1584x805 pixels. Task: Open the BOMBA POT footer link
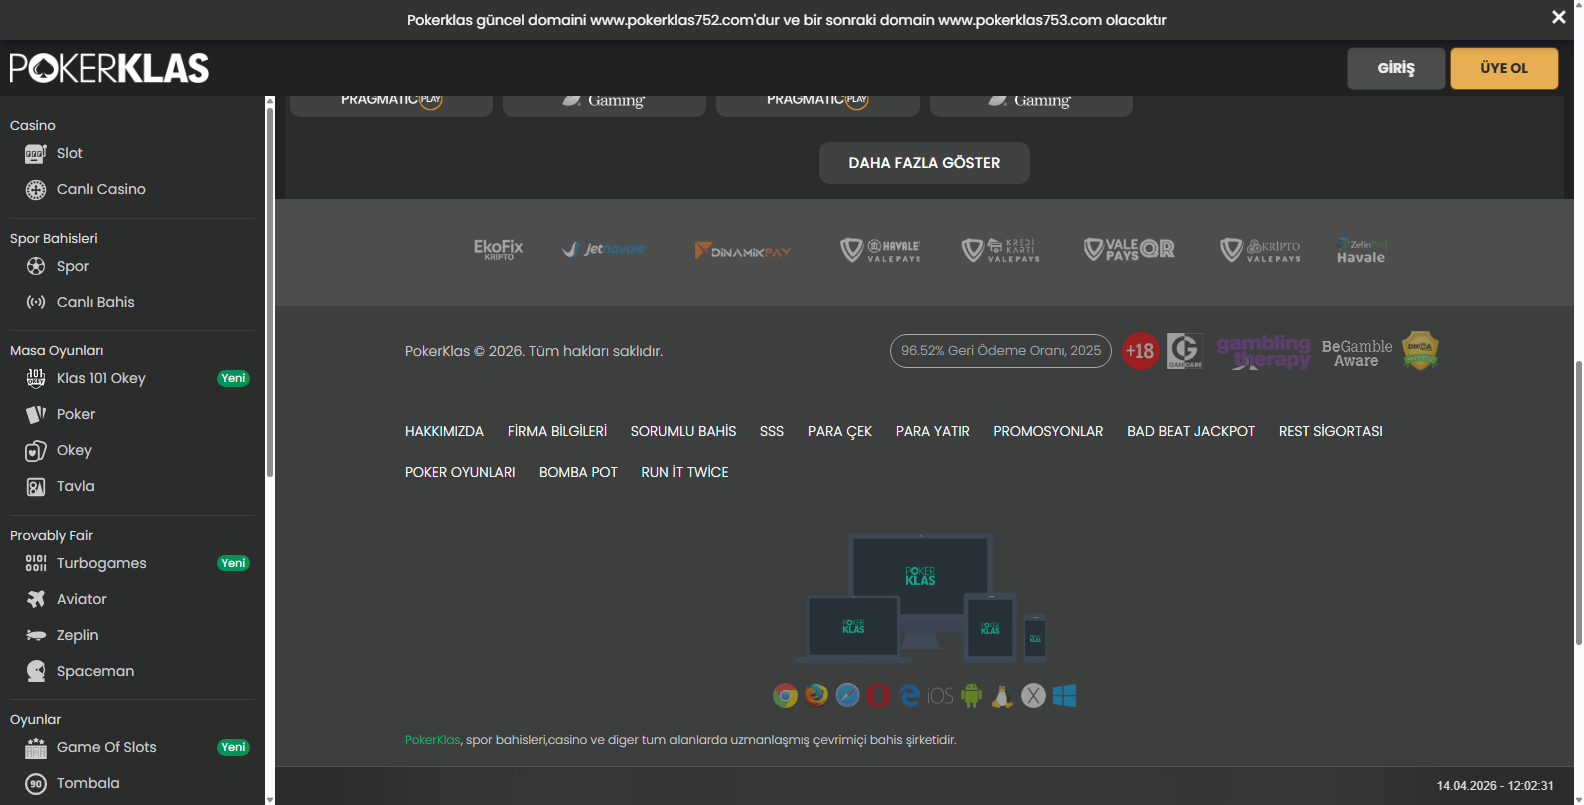coord(578,472)
